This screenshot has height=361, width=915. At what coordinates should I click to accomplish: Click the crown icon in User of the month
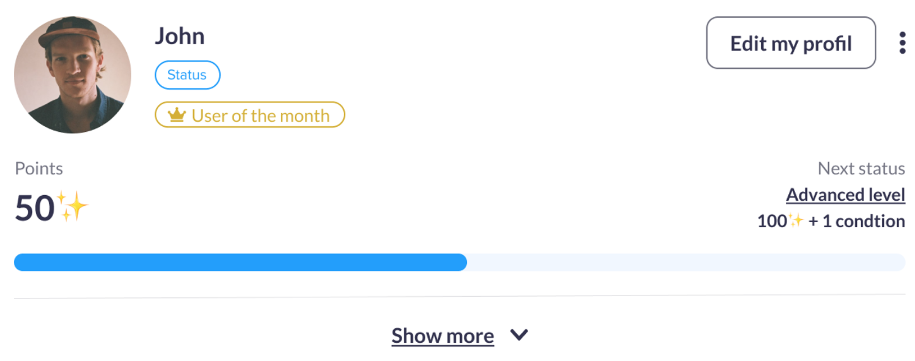click(176, 115)
